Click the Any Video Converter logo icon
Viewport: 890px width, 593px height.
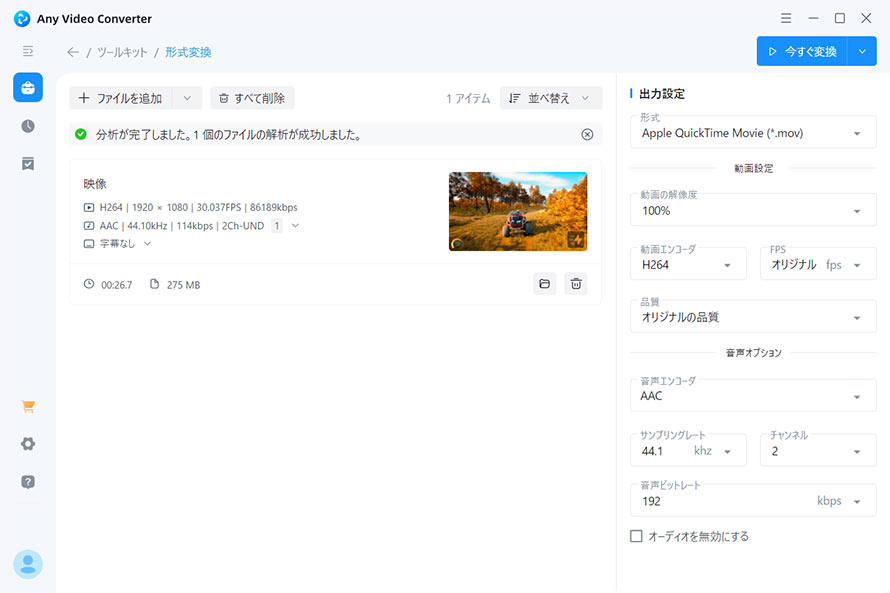[x=22, y=19]
